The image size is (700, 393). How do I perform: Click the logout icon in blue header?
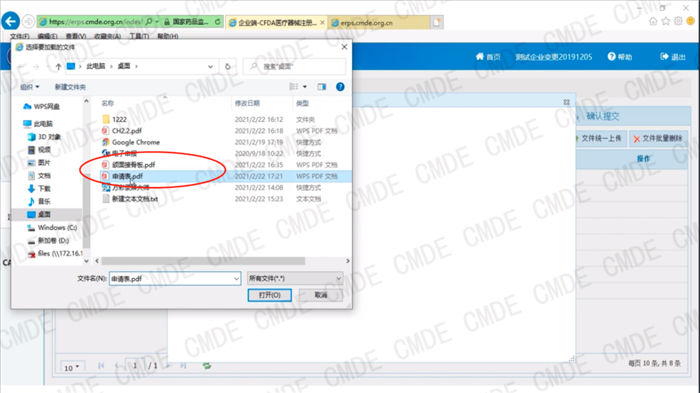[x=664, y=57]
